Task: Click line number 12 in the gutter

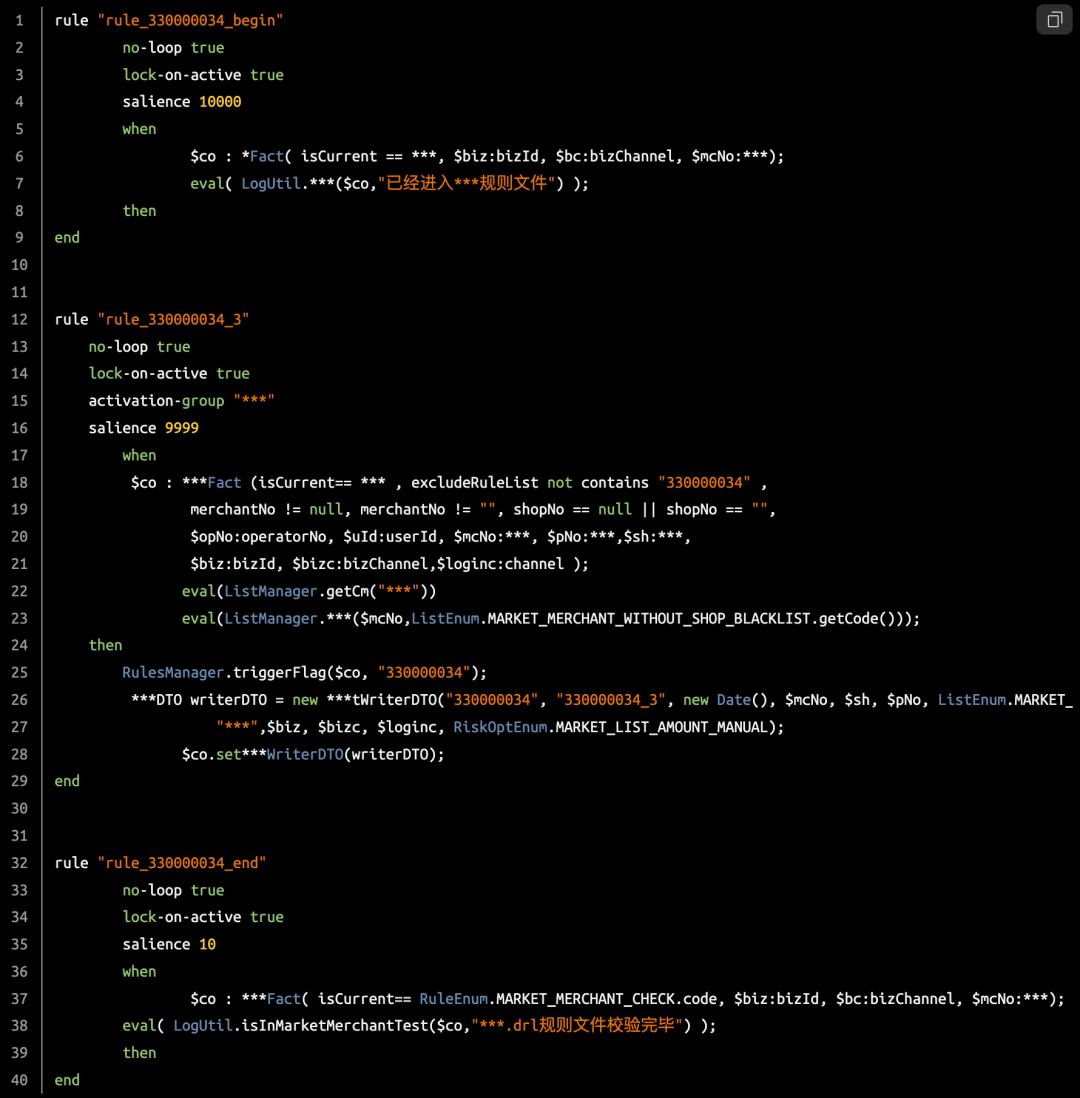Action: (19, 319)
